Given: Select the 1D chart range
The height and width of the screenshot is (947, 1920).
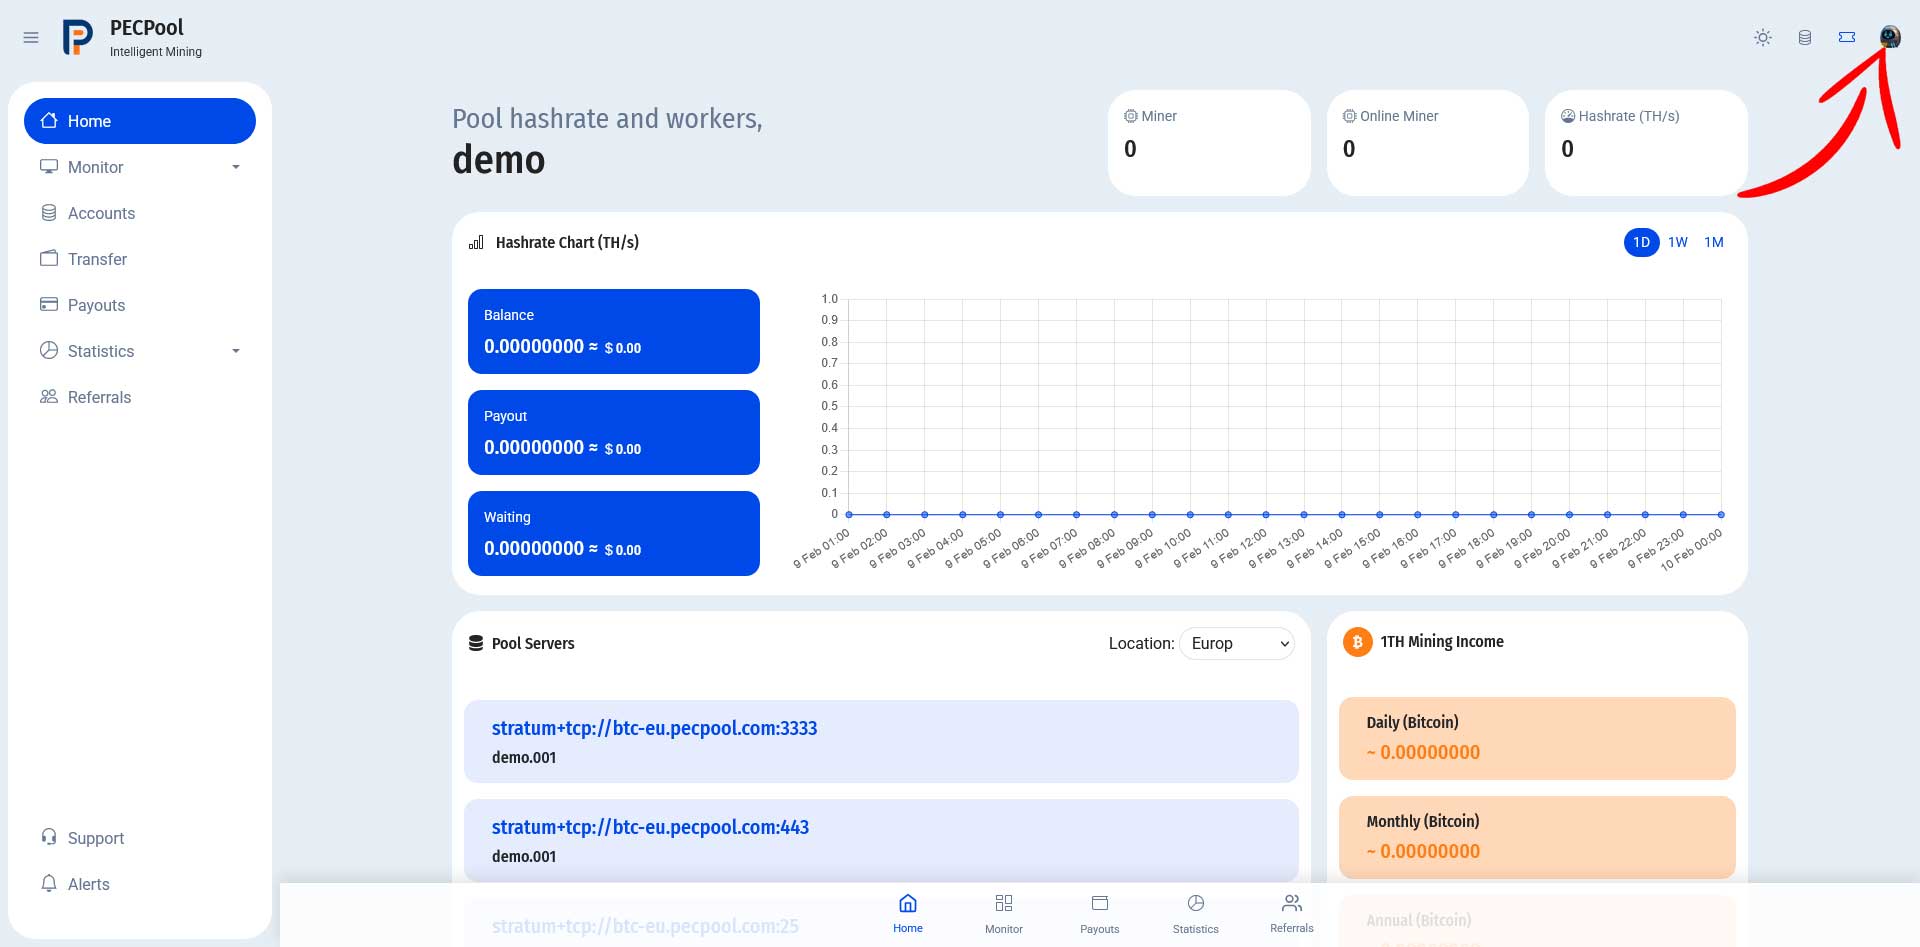Looking at the screenshot, I should pos(1642,242).
